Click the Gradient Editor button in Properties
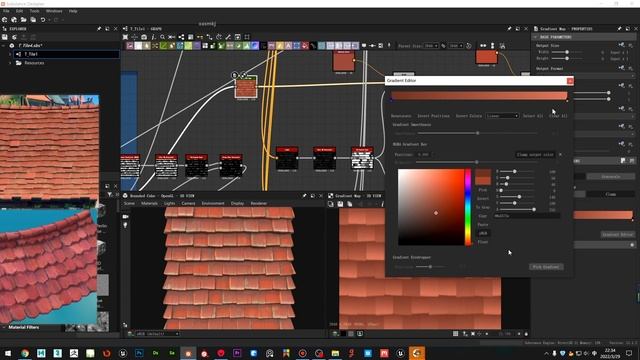Viewport: 640px width, 360px height. pos(617,235)
